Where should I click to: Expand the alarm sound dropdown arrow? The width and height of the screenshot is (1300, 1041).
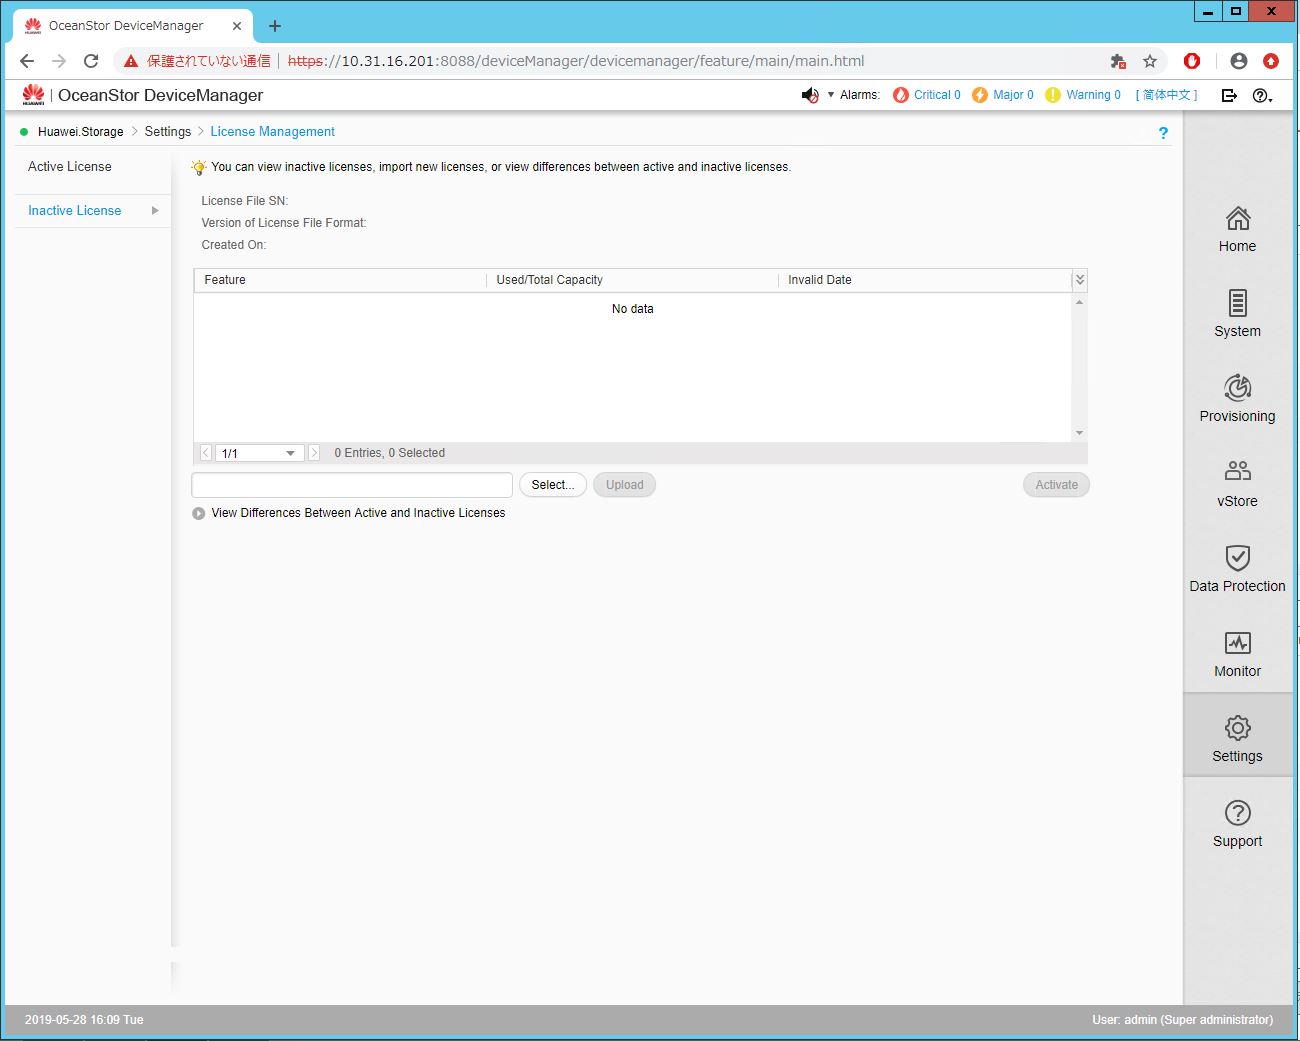831,95
